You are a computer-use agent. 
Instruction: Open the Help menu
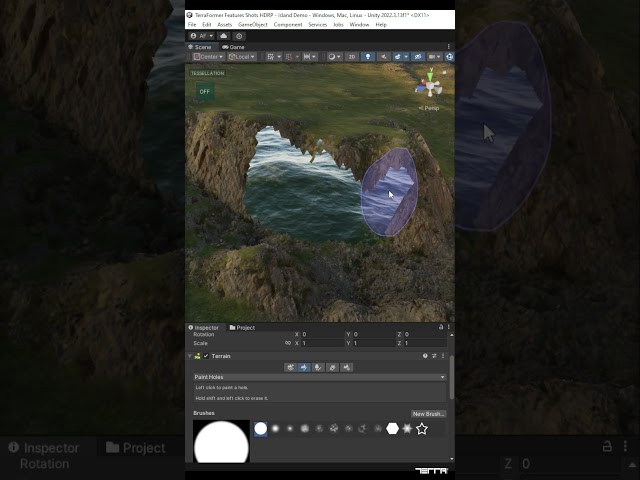click(x=381, y=24)
